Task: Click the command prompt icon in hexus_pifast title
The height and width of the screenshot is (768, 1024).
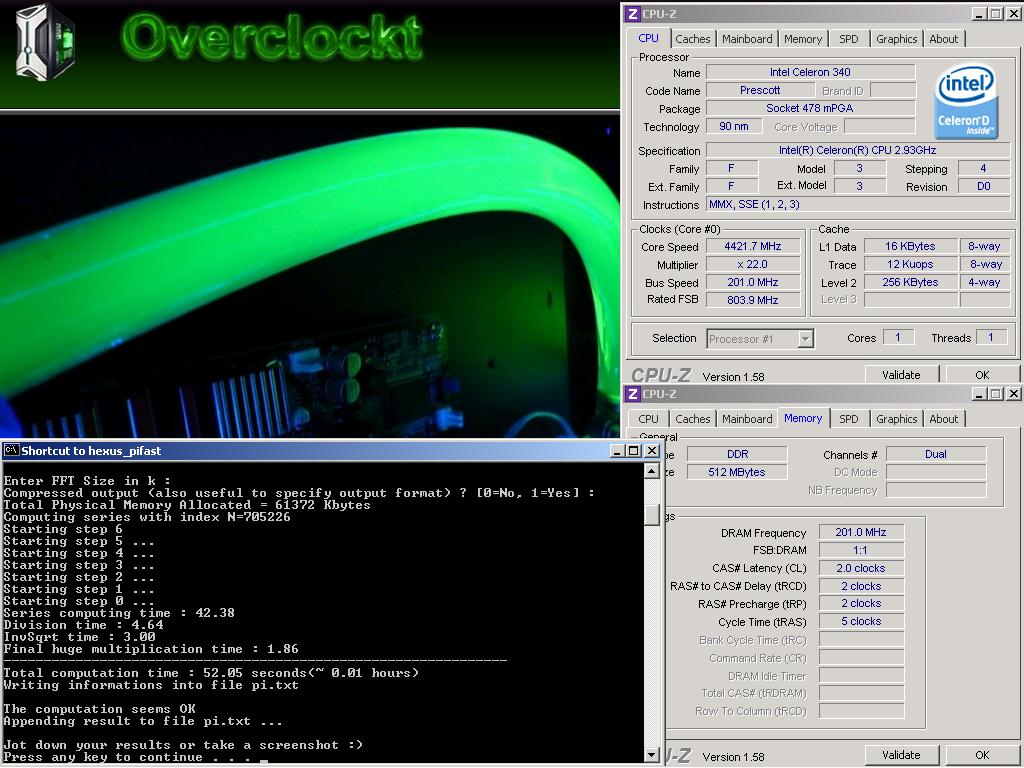Action: 11,451
